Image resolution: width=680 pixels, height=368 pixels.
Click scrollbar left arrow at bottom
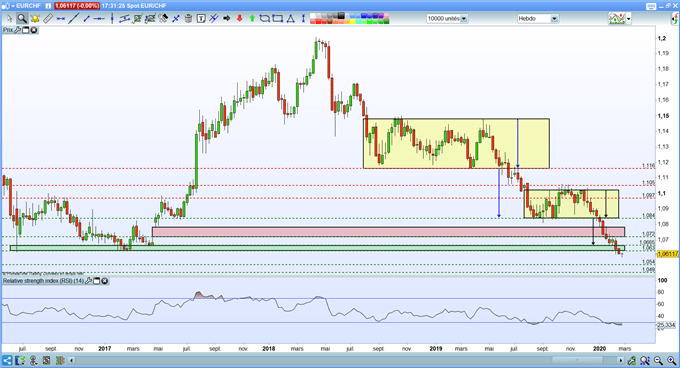tap(72, 360)
